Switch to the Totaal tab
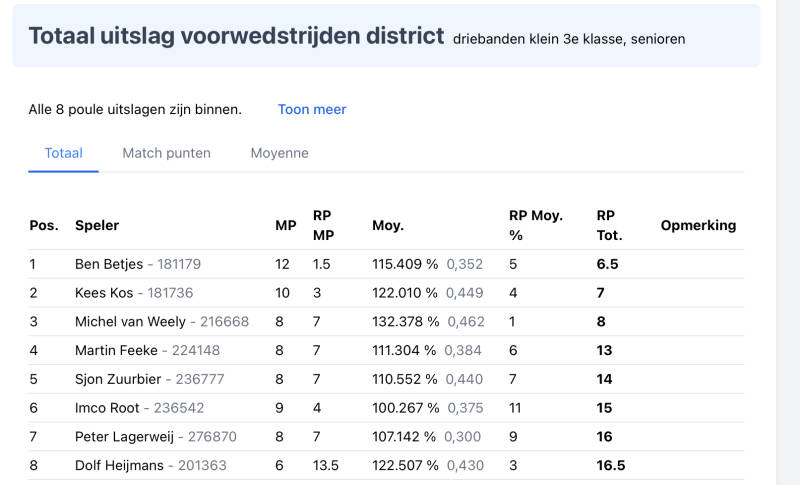This screenshot has width=800, height=485. point(63,153)
